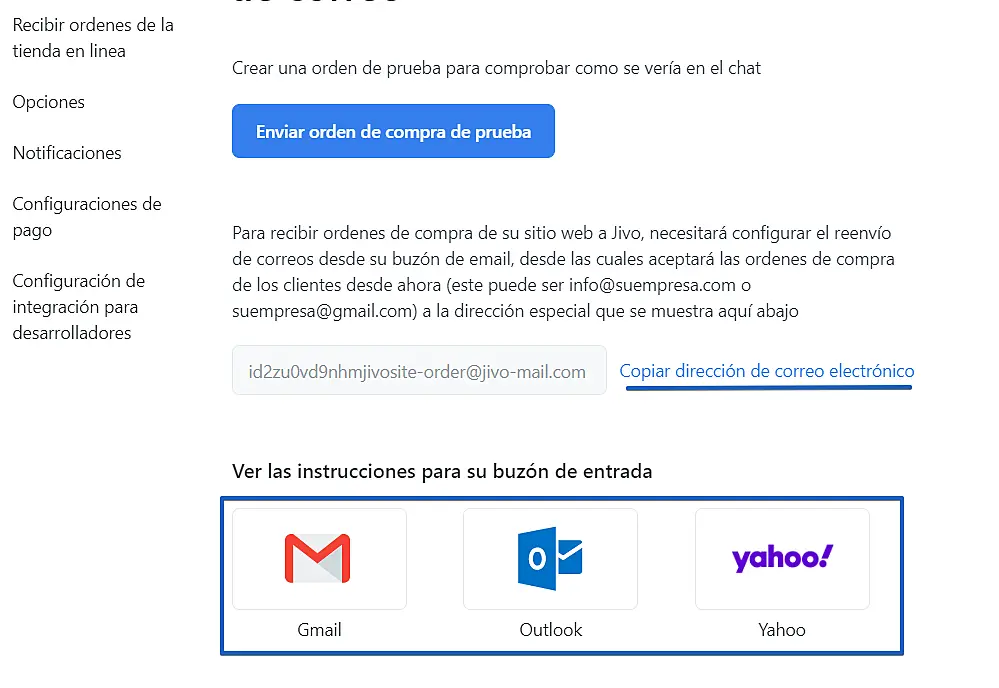Image resolution: width=999 pixels, height=688 pixels.
Task: Click the Yahoo logo icon
Action: [782, 558]
